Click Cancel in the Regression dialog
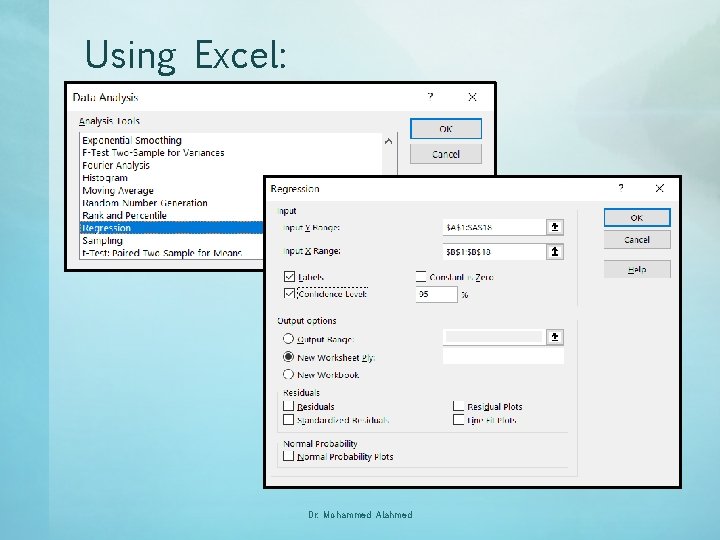This screenshot has height=540, width=720. pyautogui.click(x=637, y=240)
